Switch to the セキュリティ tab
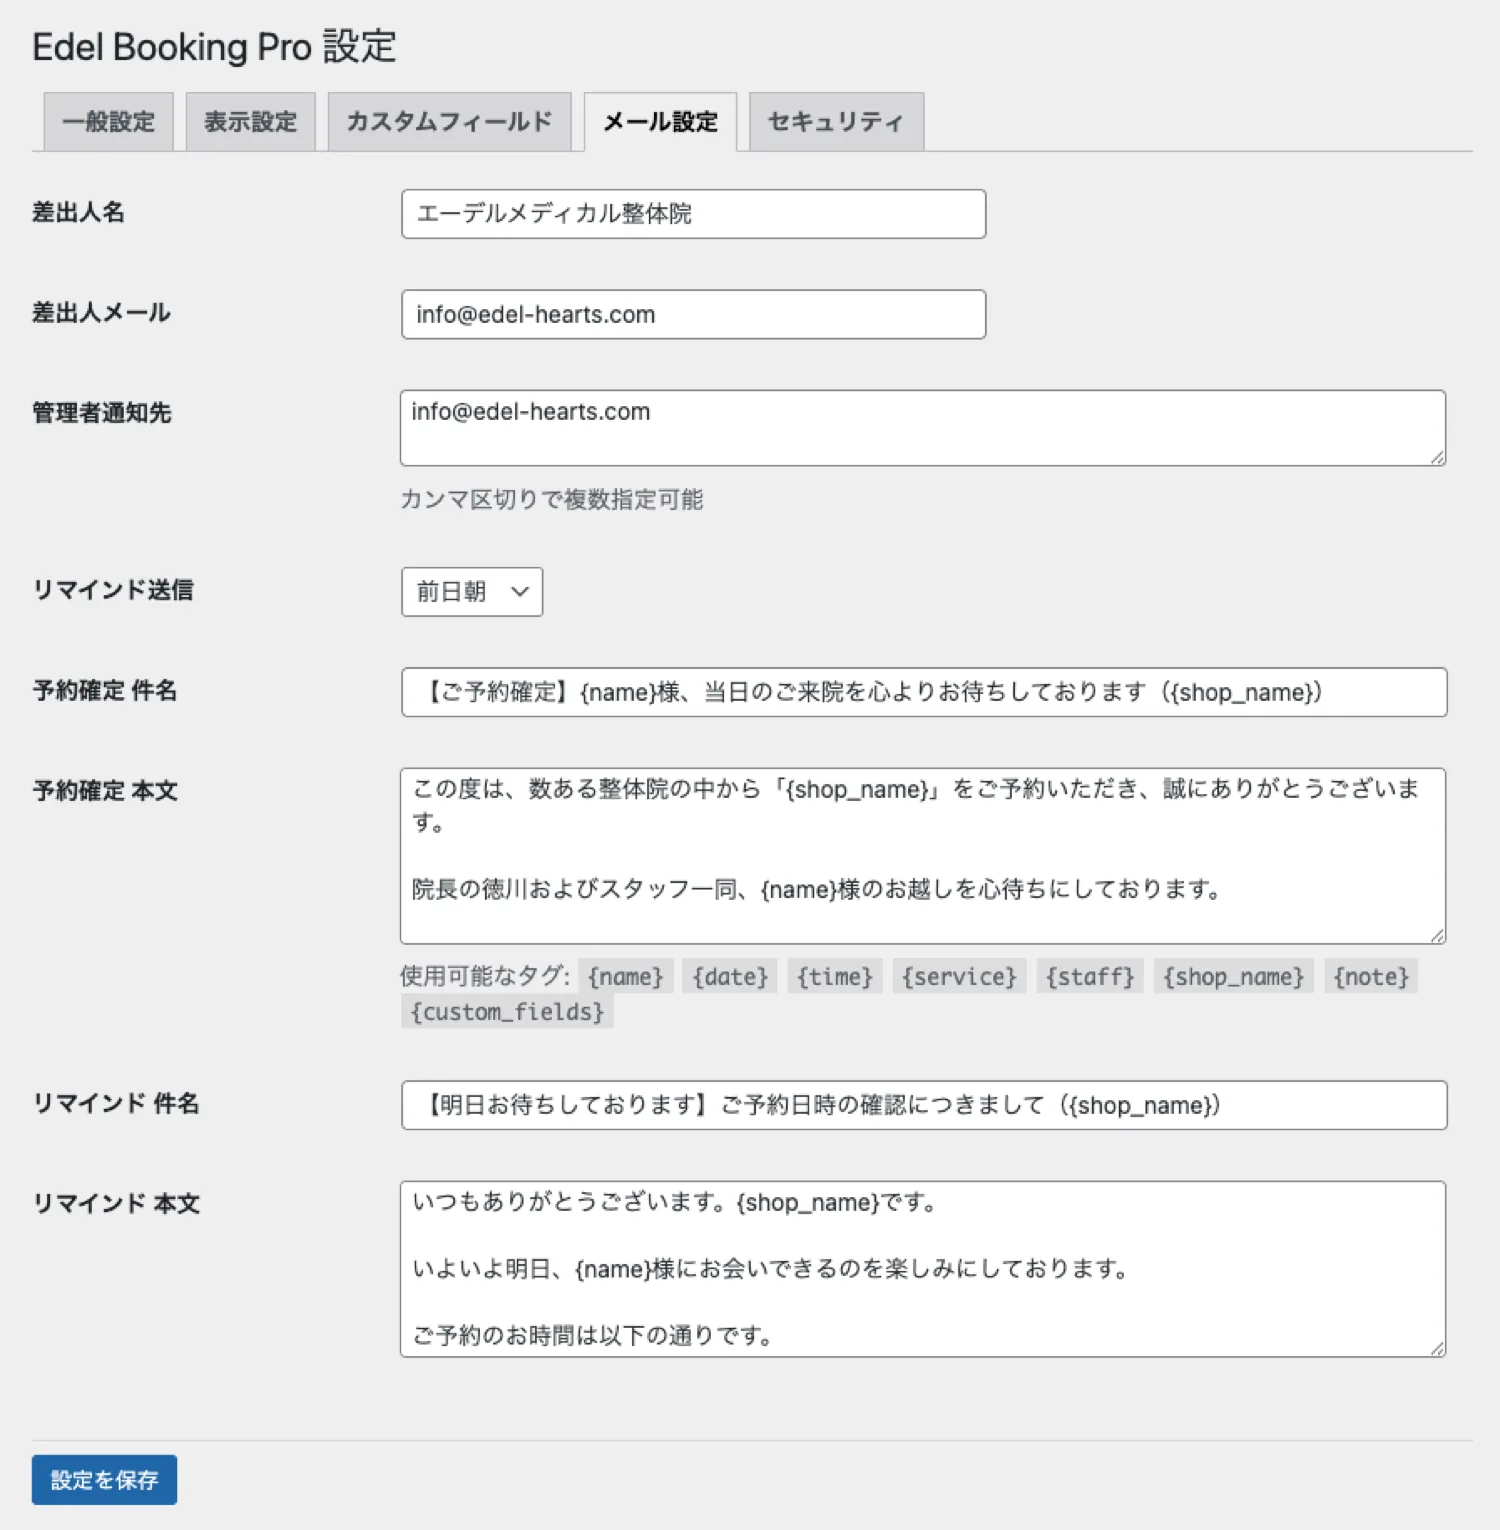Screen dimensions: 1500x1530 [836, 121]
